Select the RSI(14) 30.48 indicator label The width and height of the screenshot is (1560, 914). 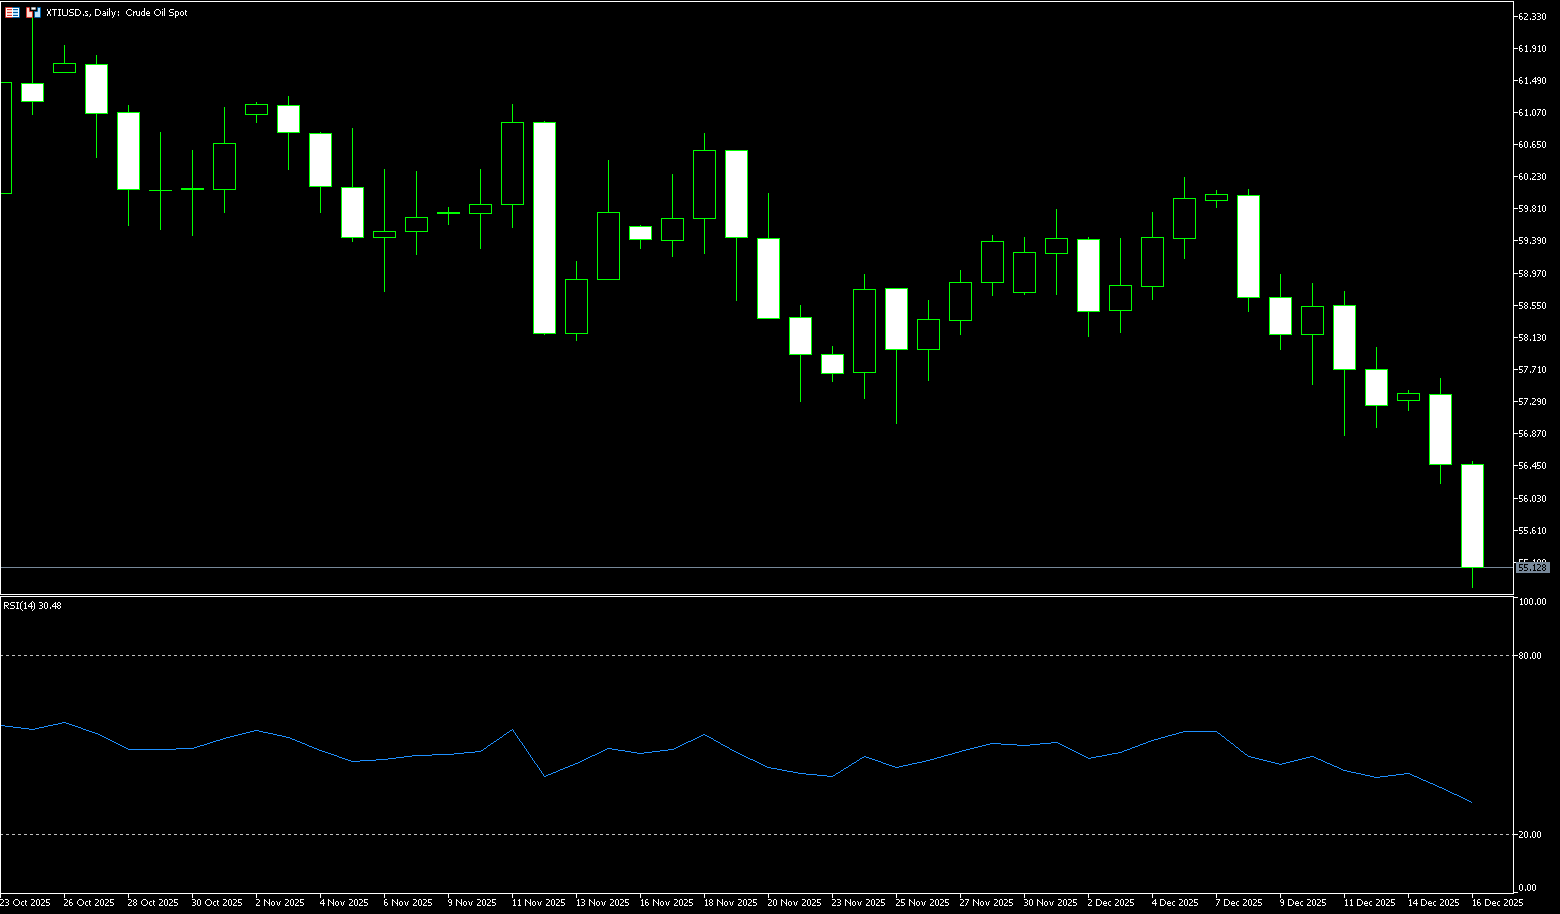(x=32, y=605)
